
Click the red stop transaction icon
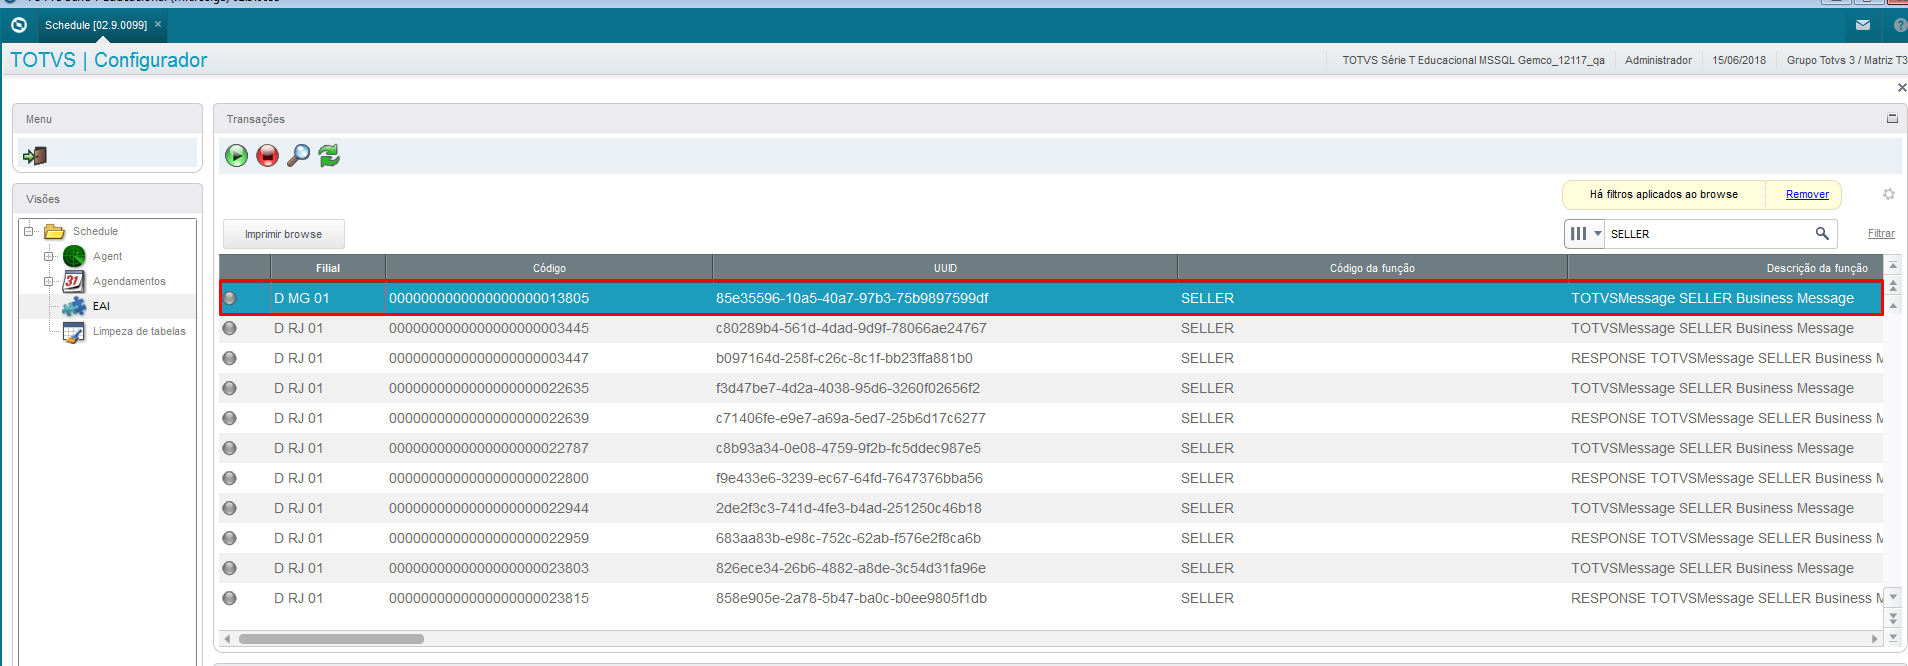pos(267,155)
